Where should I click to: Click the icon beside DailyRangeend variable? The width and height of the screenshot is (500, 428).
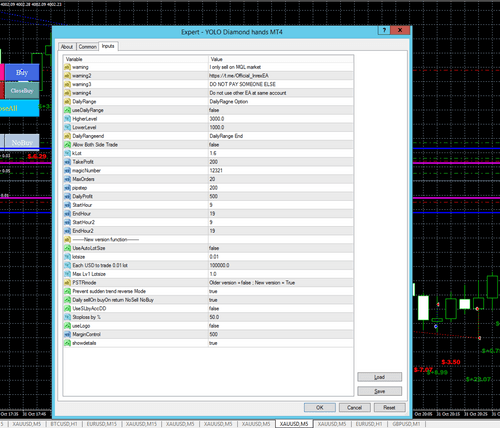pos(68,136)
